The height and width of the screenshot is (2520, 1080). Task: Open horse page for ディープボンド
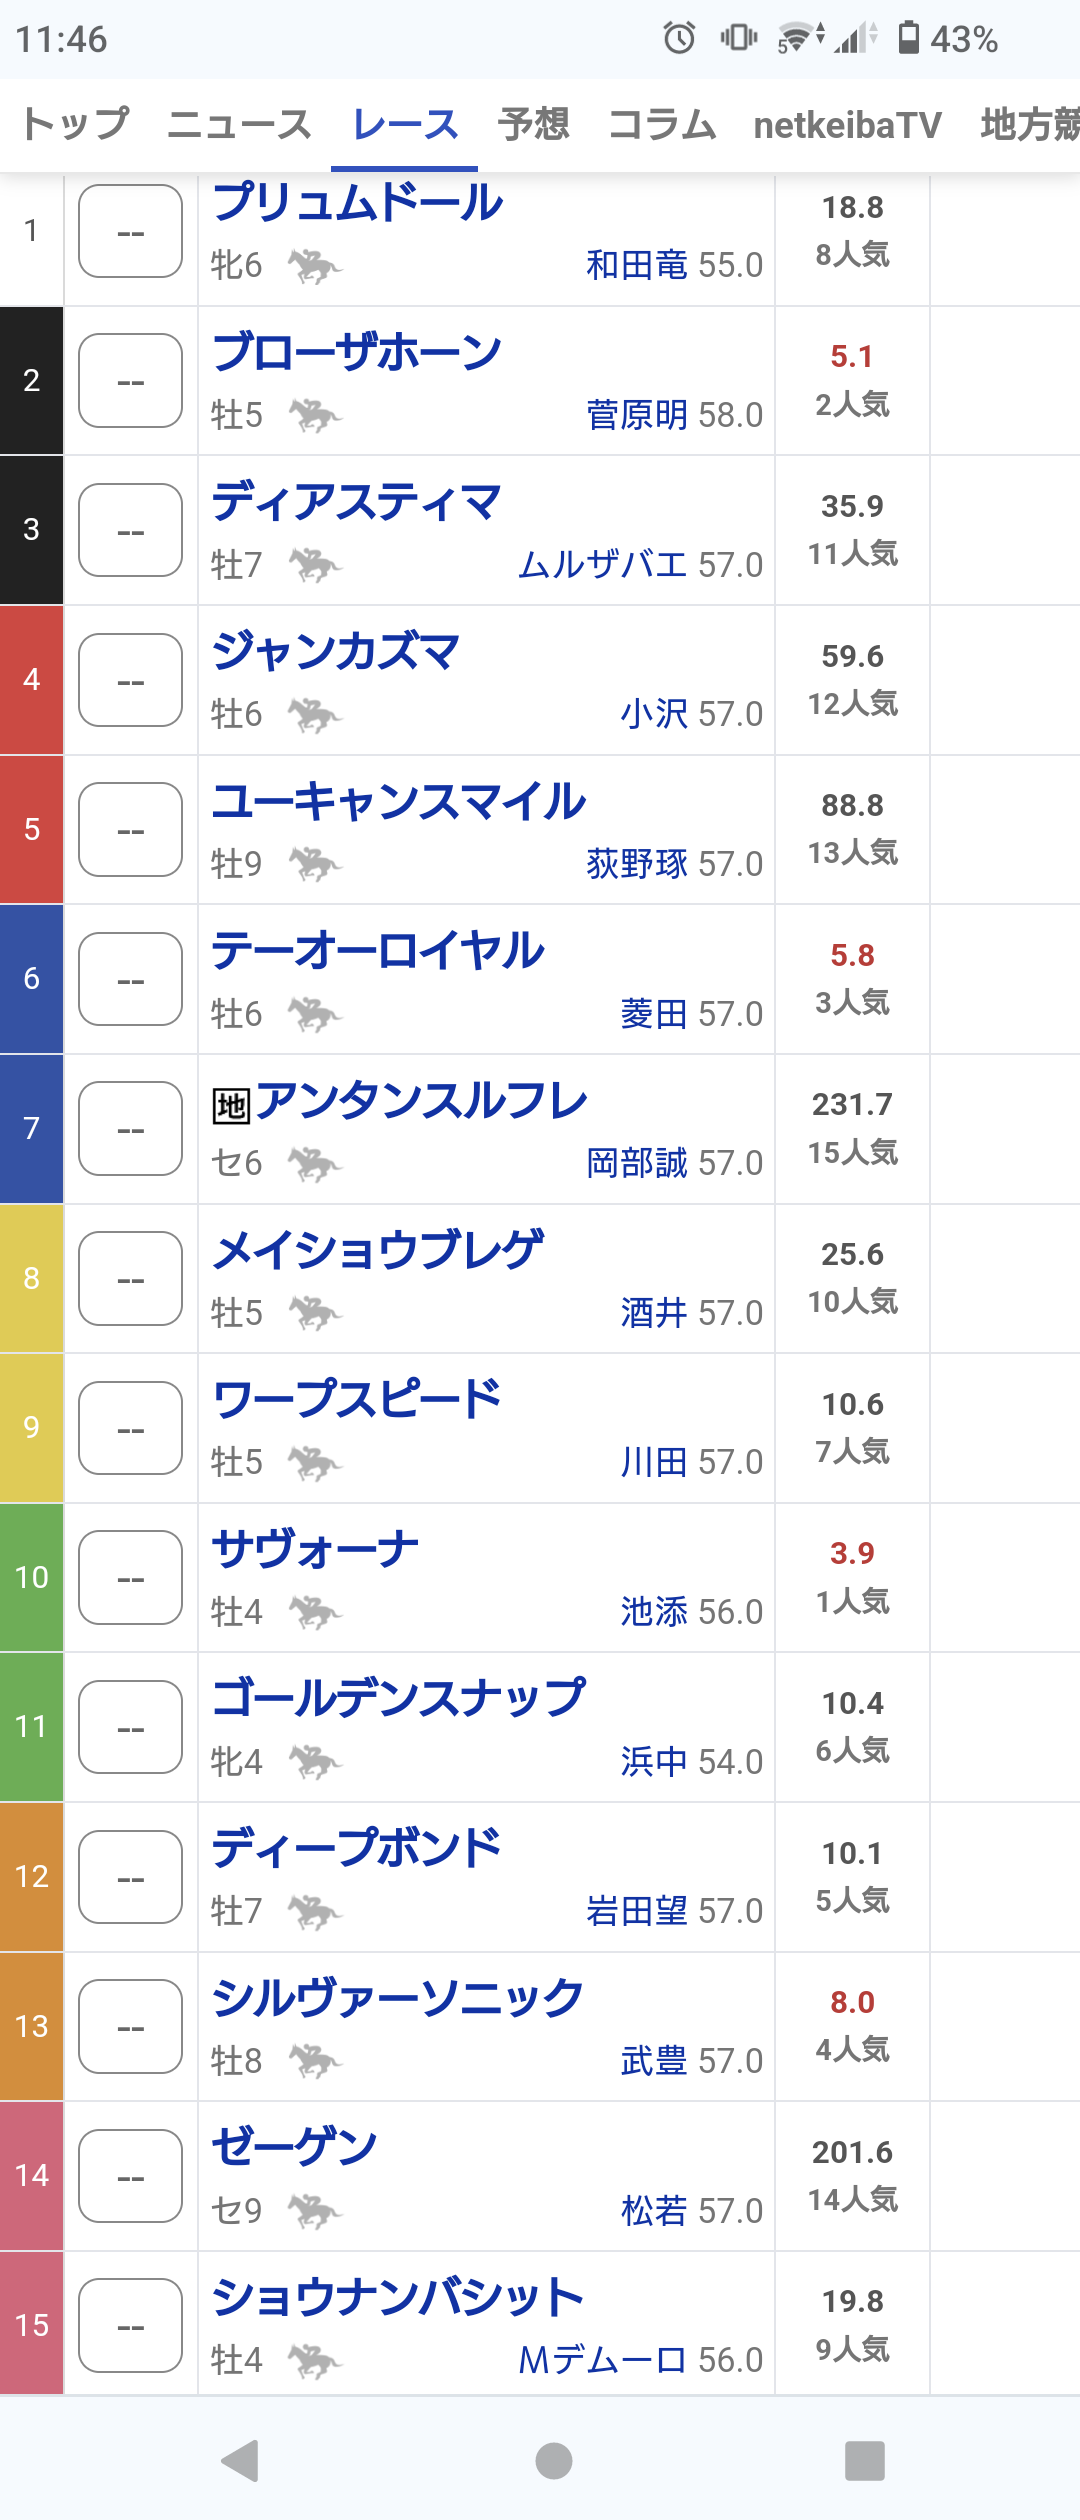(x=356, y=1848)
